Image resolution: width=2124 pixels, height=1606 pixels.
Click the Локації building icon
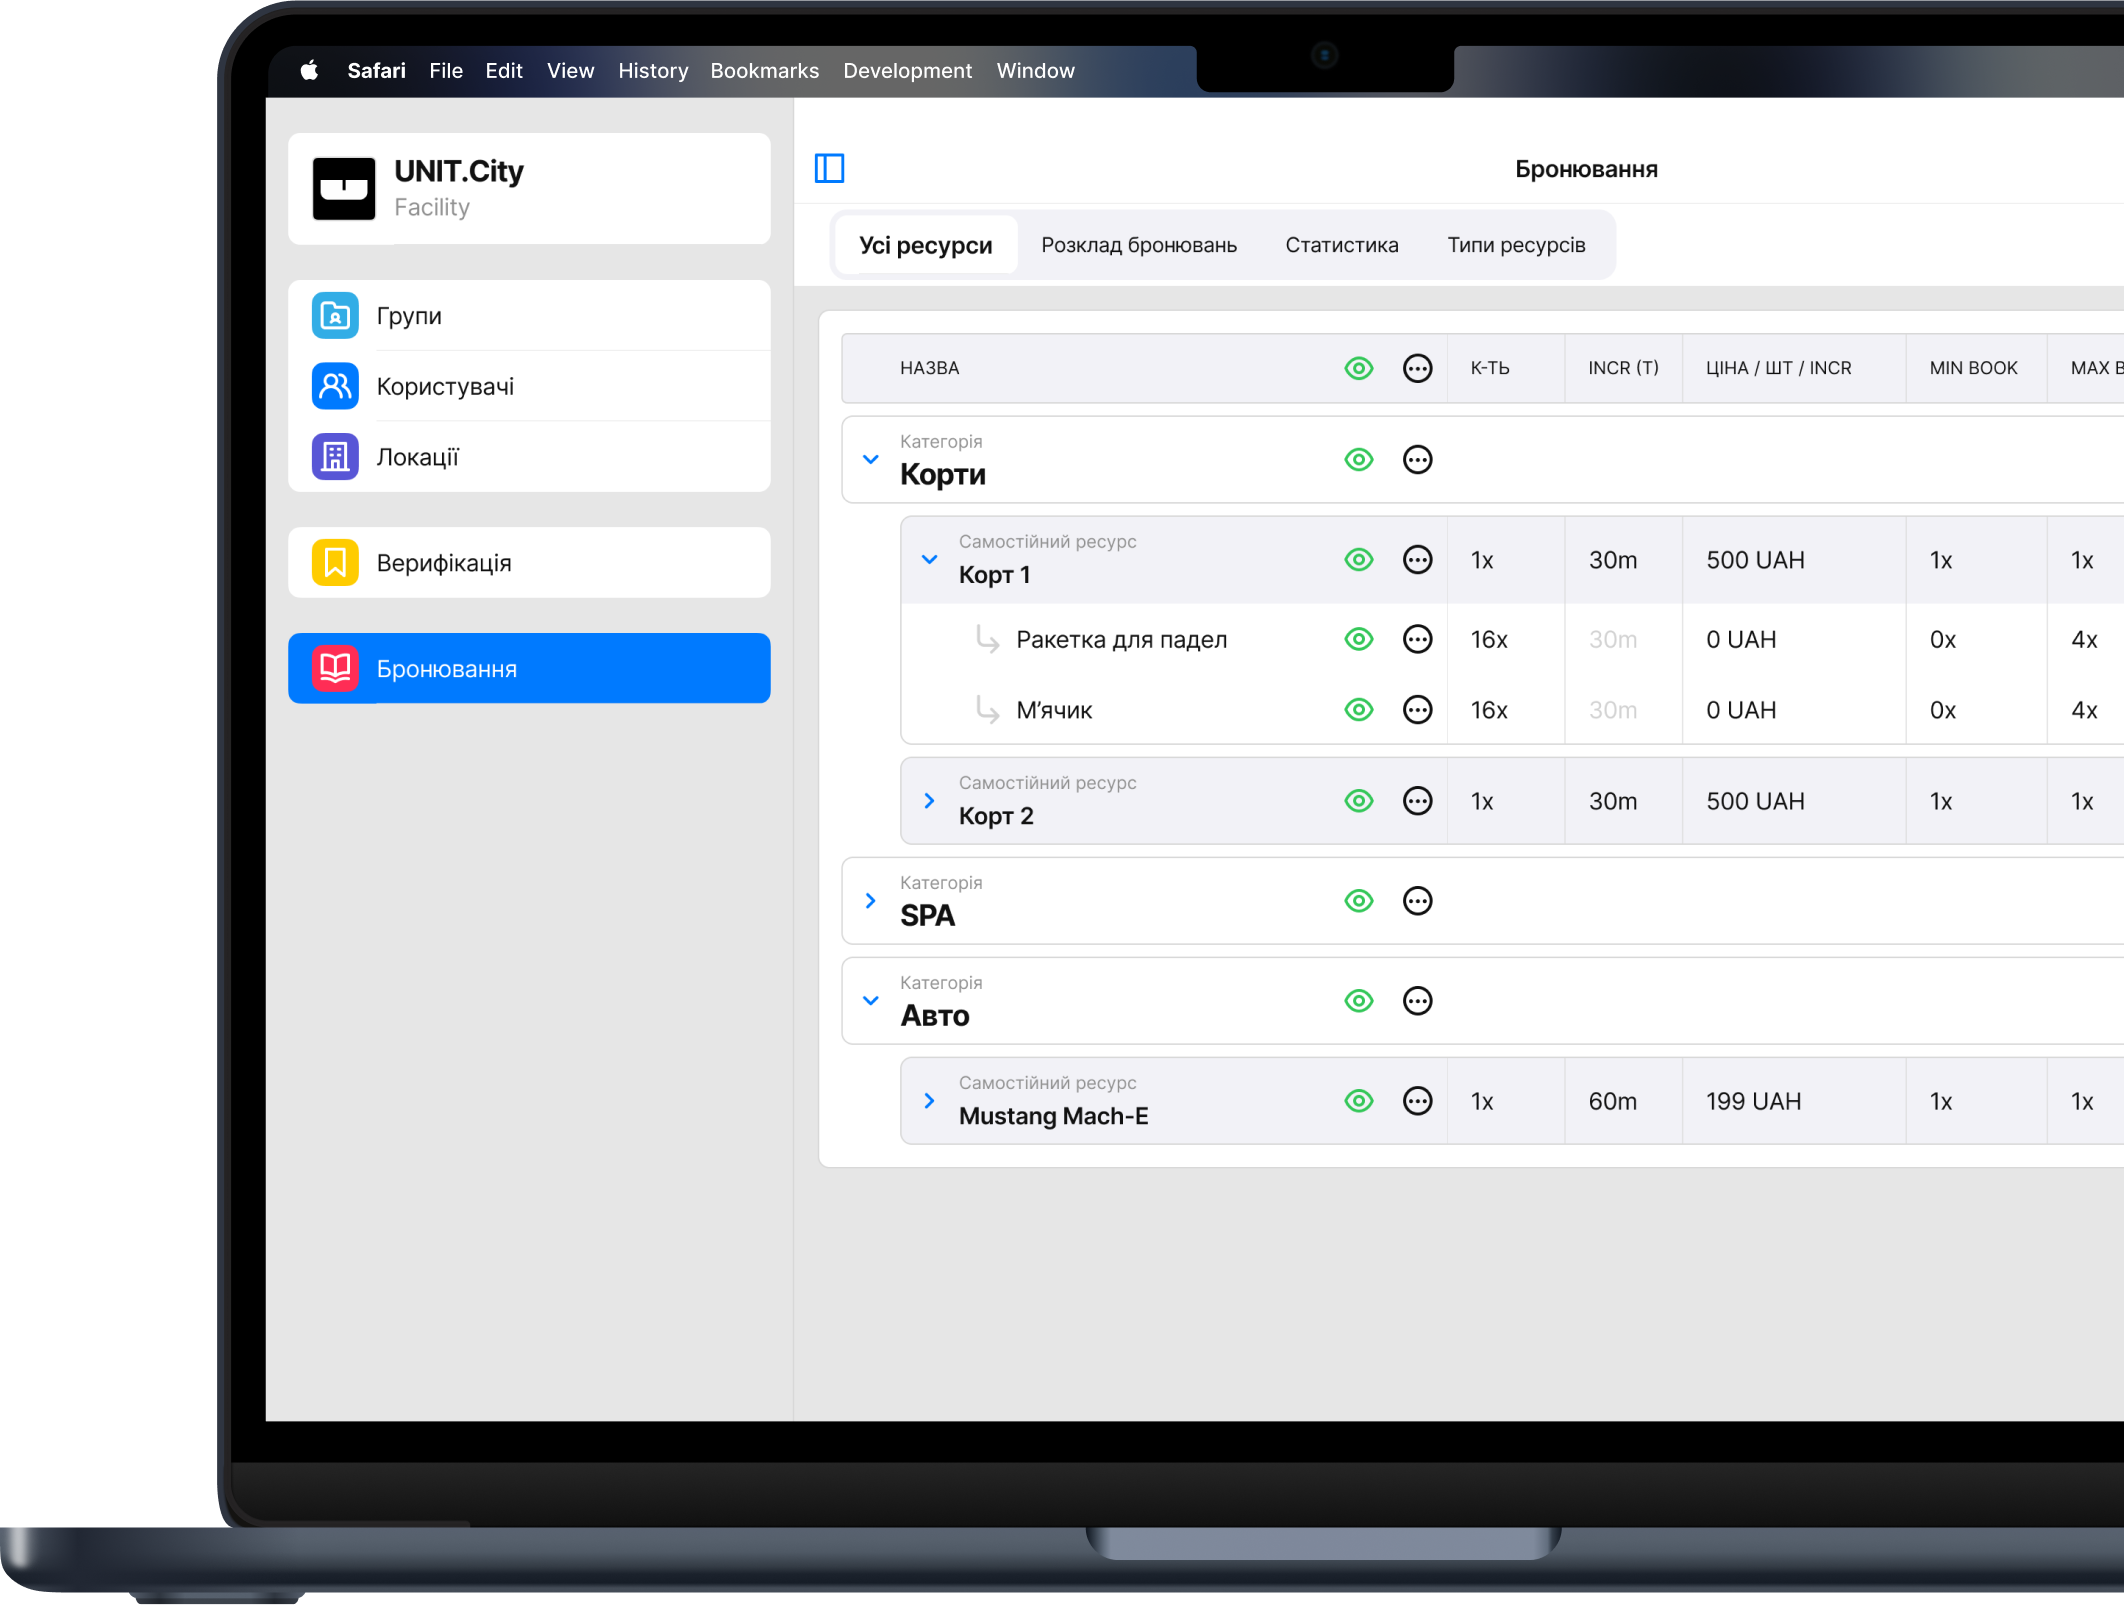(335, 457)
